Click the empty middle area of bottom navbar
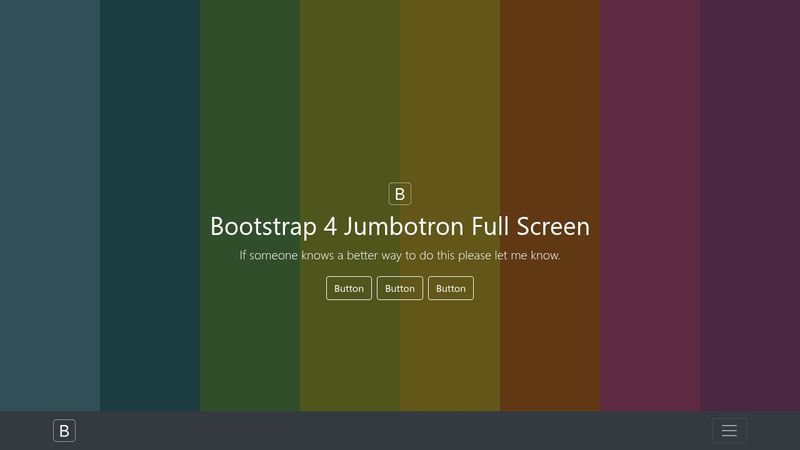Screen dimensions: 800x450 [x=400, y=431]
